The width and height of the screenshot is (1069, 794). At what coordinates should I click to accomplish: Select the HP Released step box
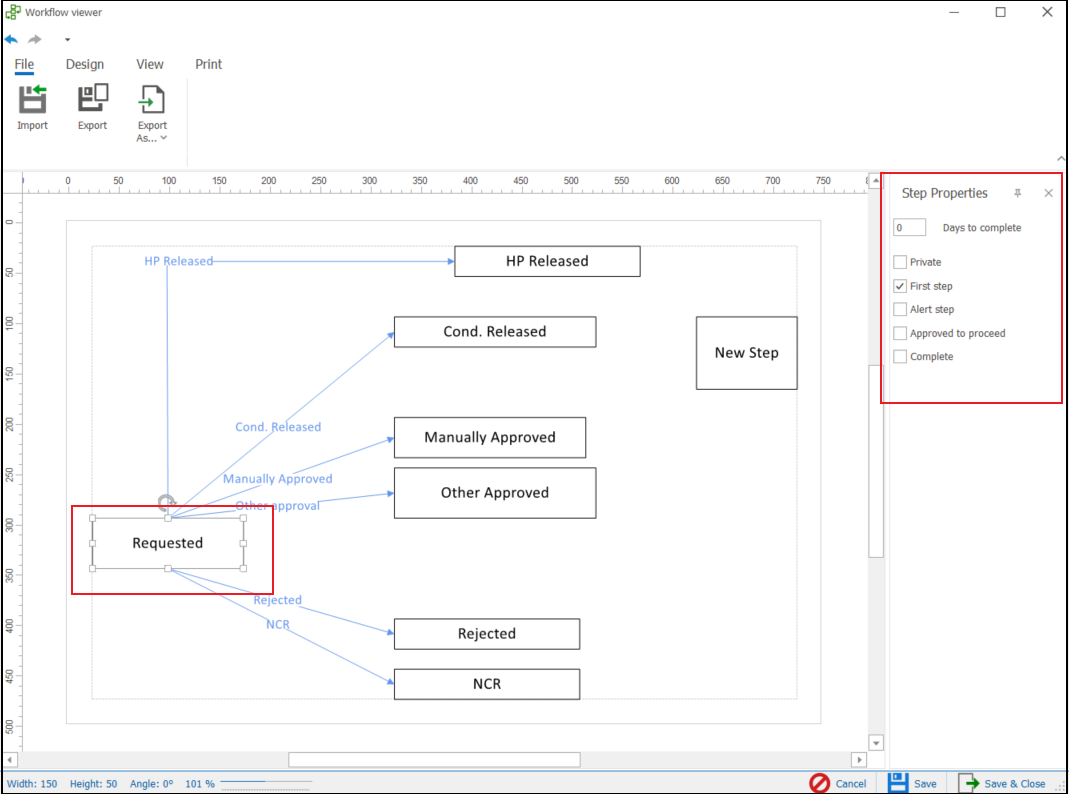pos(547,261)
